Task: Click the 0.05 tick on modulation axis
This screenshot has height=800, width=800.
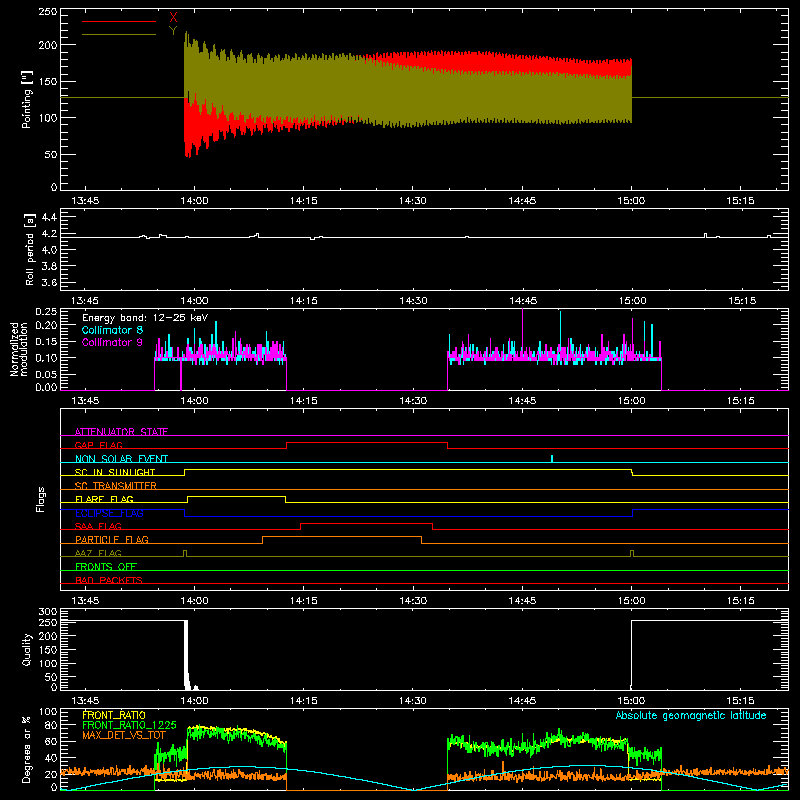Action: pos(46,374)
